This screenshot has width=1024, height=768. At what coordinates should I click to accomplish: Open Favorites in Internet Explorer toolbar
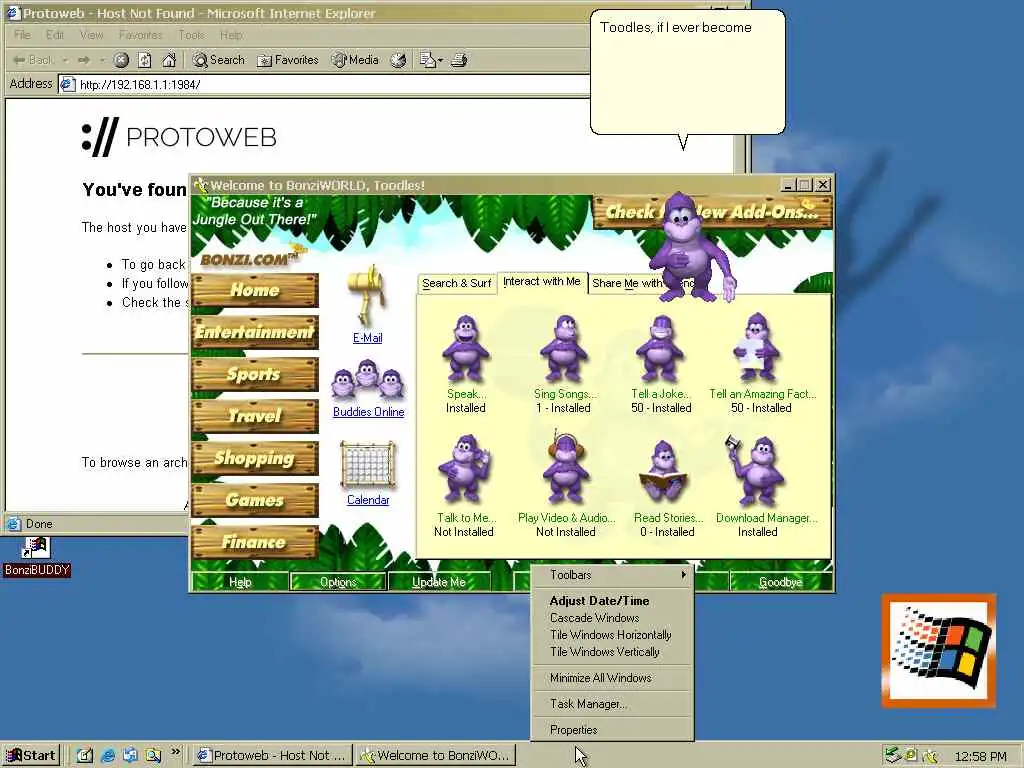click(288, 60)
